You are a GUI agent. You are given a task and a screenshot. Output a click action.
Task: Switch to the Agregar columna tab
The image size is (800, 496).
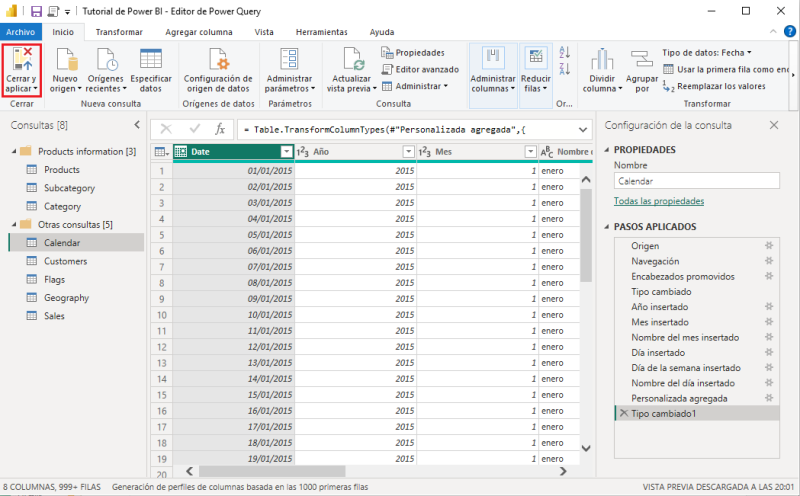pyautogui.click(x=198, y=32)
